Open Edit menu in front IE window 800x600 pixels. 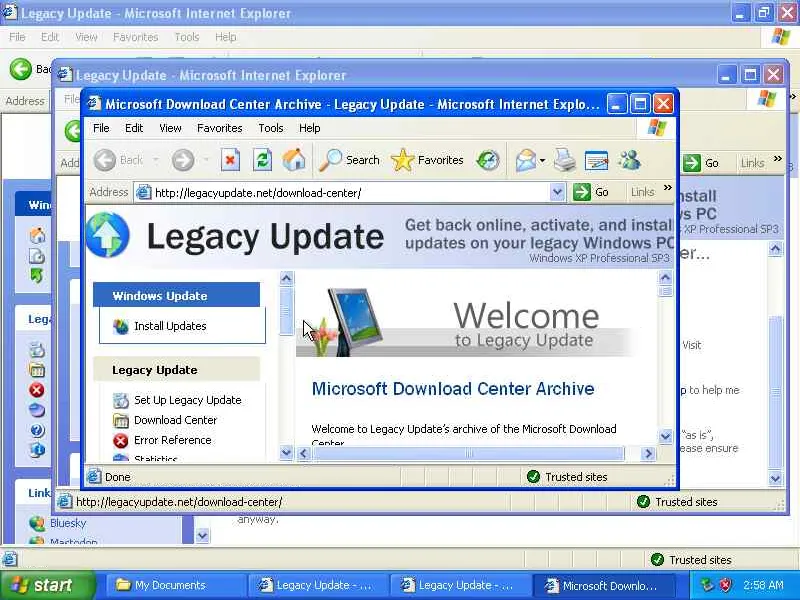(x=134, y=128)
